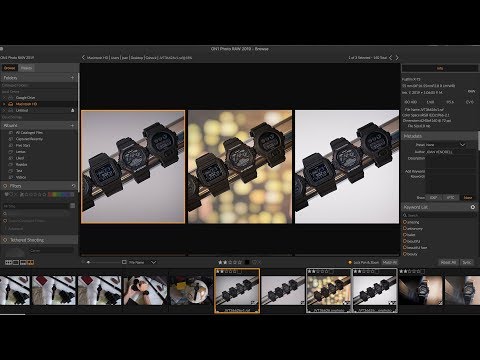Select the selected orange filmstrip thumbnail
Image resolution: width=480 pixels, height=360 pixels.
coord(237,291)
